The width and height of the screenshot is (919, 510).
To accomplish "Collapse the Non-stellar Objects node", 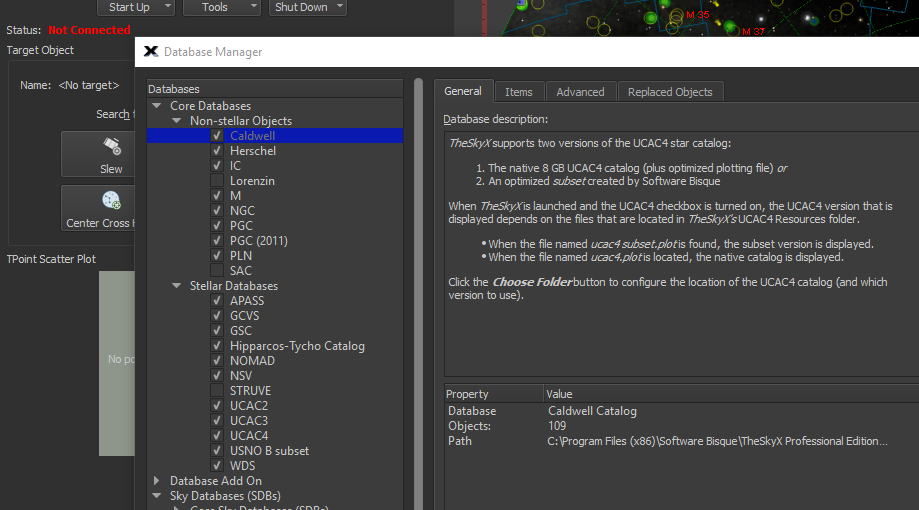I will point(176,121).
